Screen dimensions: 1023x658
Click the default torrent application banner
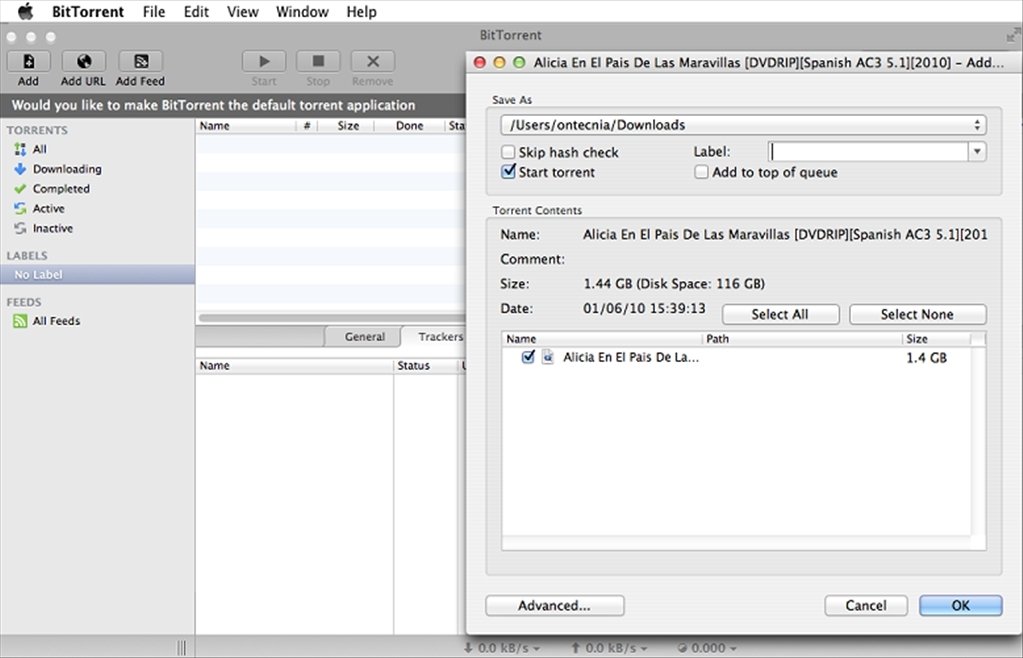(233, 105)
